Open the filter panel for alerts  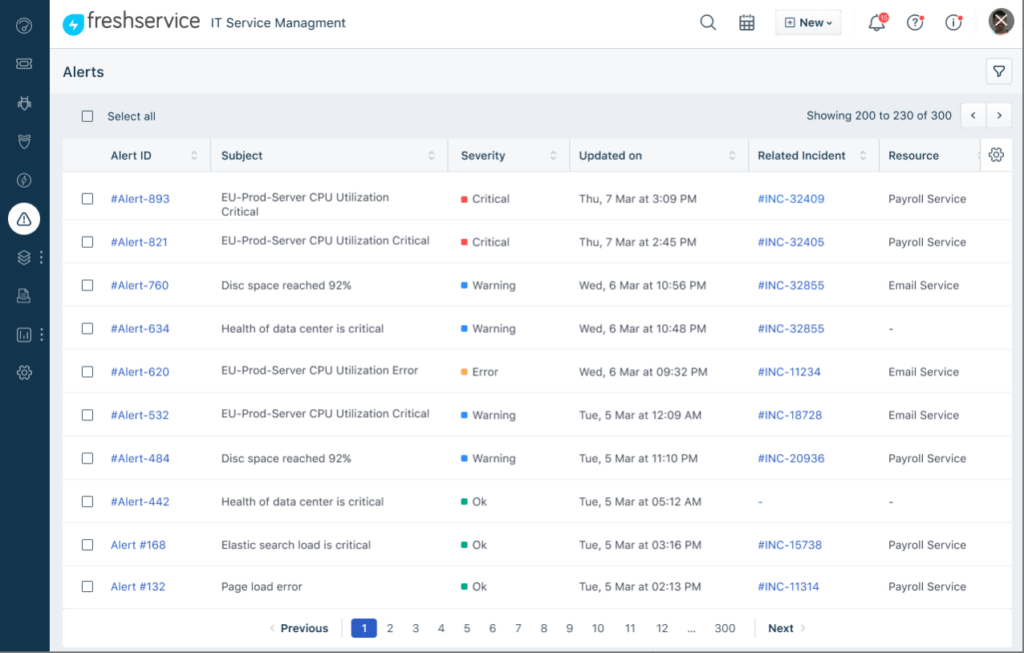(998, 71)
